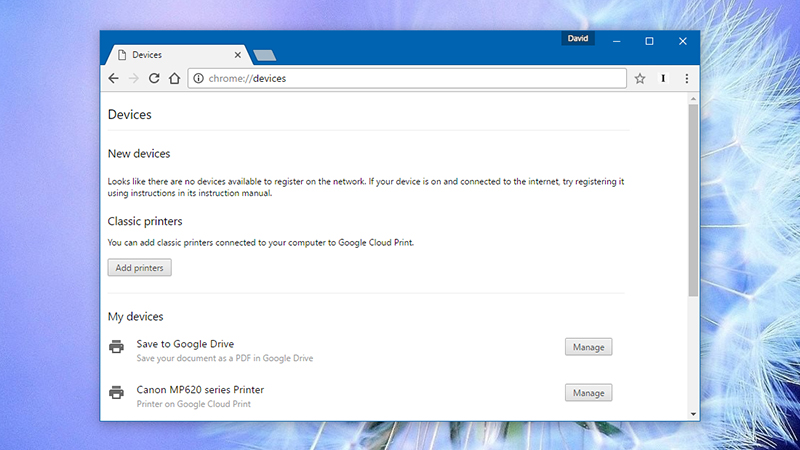The height and width of the screenshot is (450, 800).
Task: Go back with the browser back arrow
Action: click(x=113, y=78)
